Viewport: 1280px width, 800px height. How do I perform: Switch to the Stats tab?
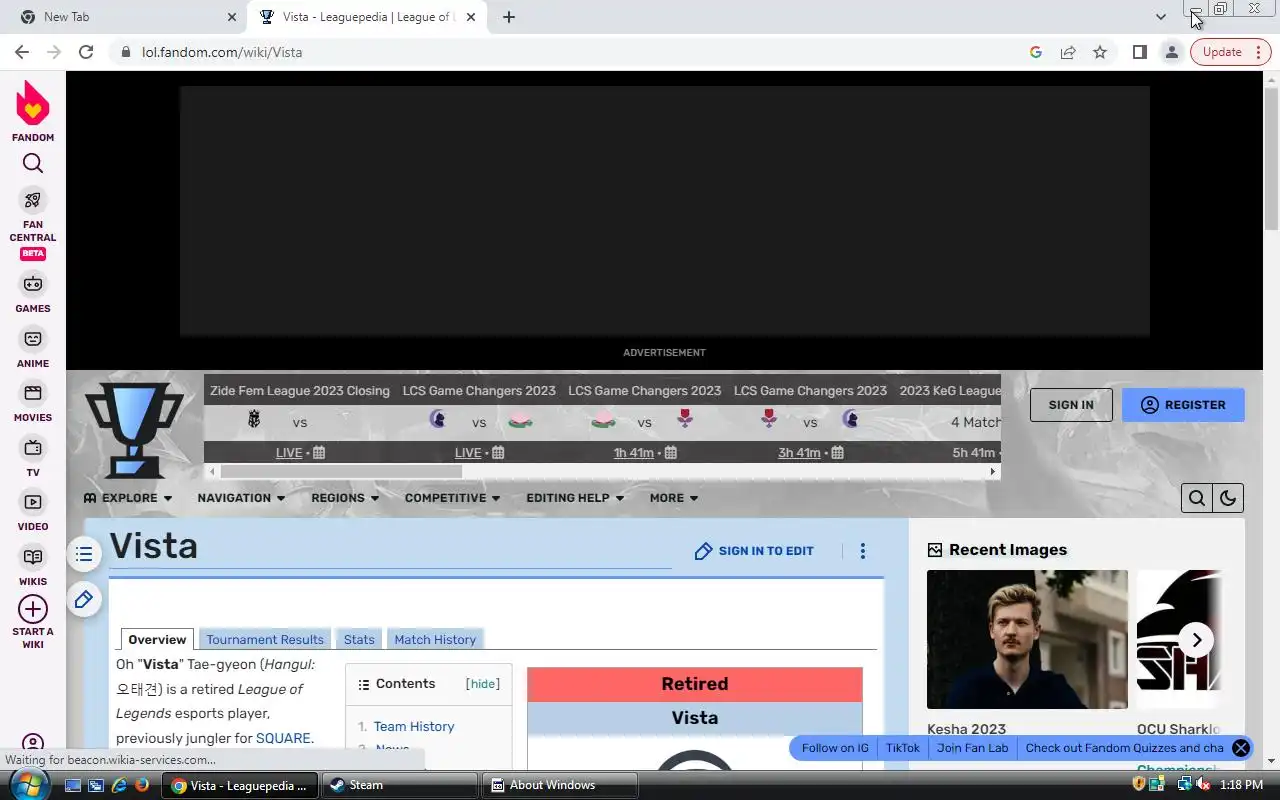359,639
